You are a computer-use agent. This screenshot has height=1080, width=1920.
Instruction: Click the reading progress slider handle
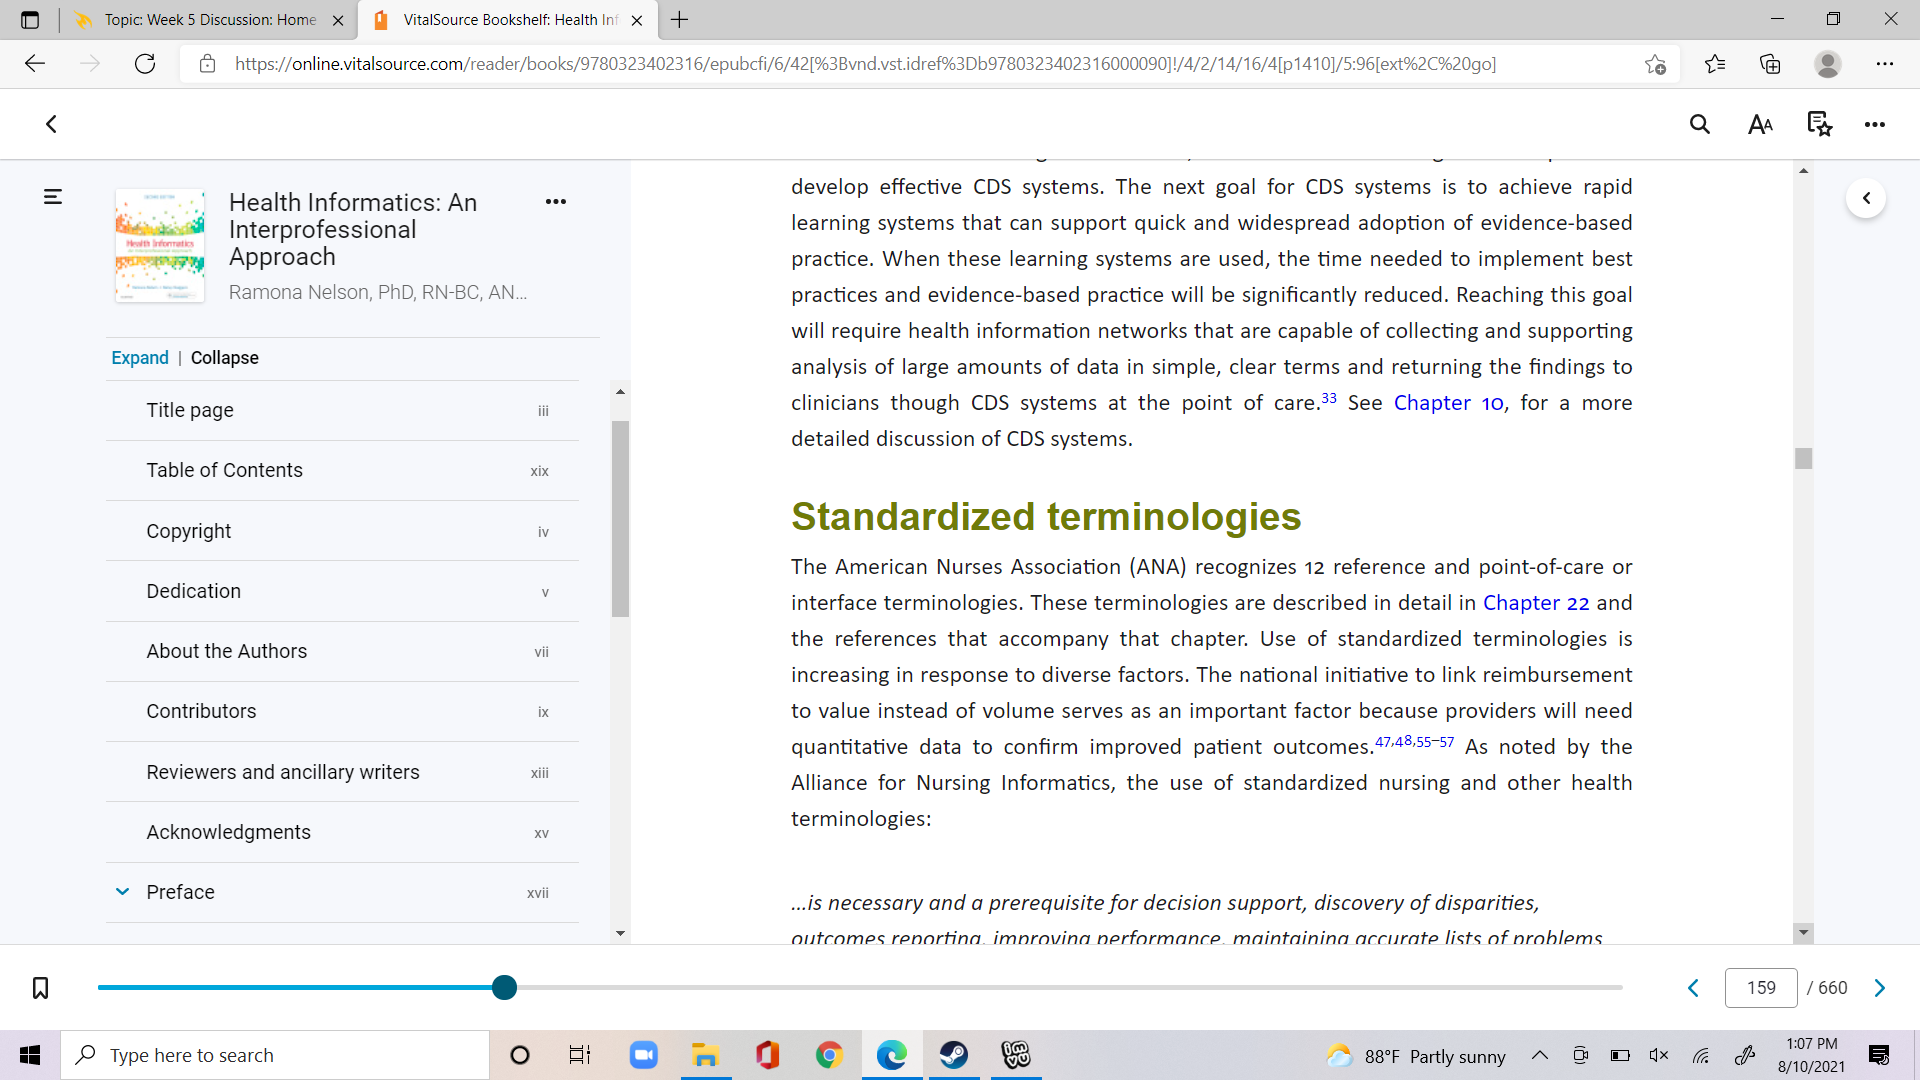click(x=504, y=988)
